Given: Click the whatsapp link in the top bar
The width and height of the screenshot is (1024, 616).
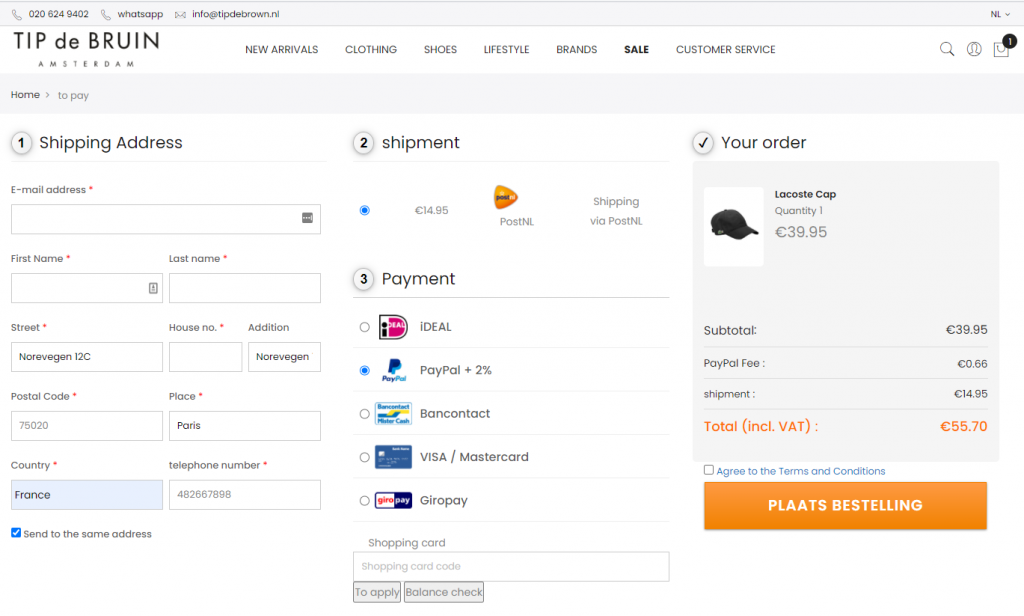Looking at the screenshot, I should click(140, 14).
